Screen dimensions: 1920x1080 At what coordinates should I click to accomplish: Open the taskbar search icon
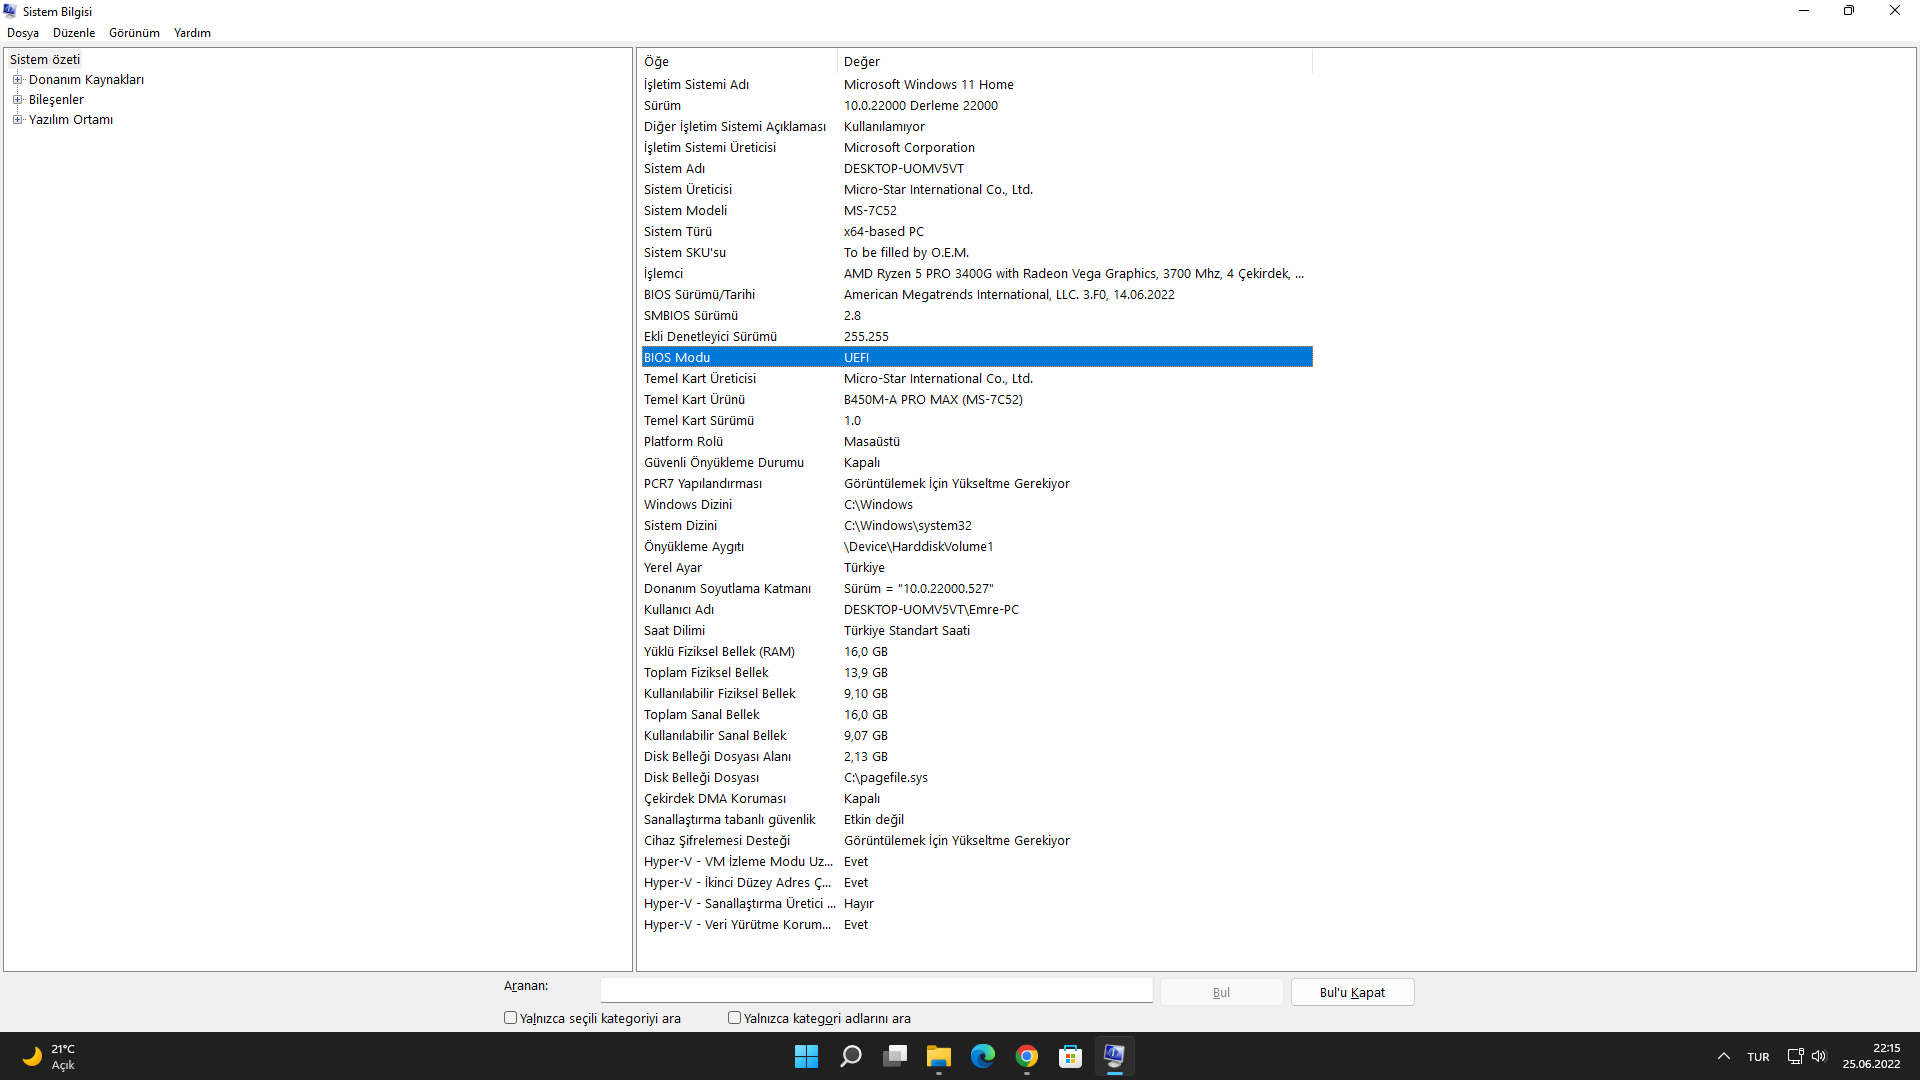point(851,1056)
